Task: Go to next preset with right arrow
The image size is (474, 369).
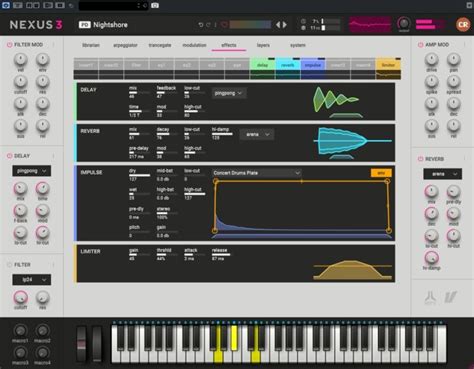Action: tap(285, 25)
